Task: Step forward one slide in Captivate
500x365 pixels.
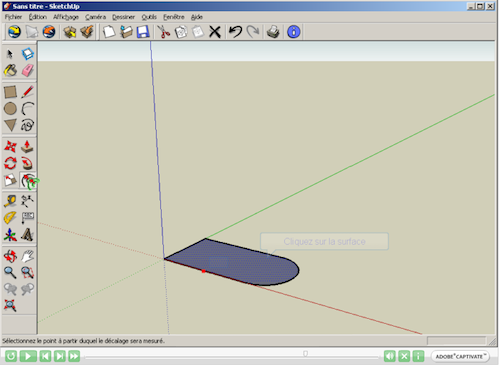Action: pyautogui.click(x=60, y=356)
